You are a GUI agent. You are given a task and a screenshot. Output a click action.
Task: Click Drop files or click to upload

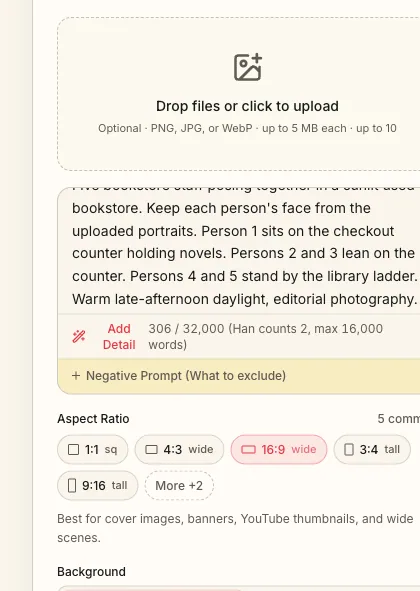pyautogui.click(x=247, y=106)
